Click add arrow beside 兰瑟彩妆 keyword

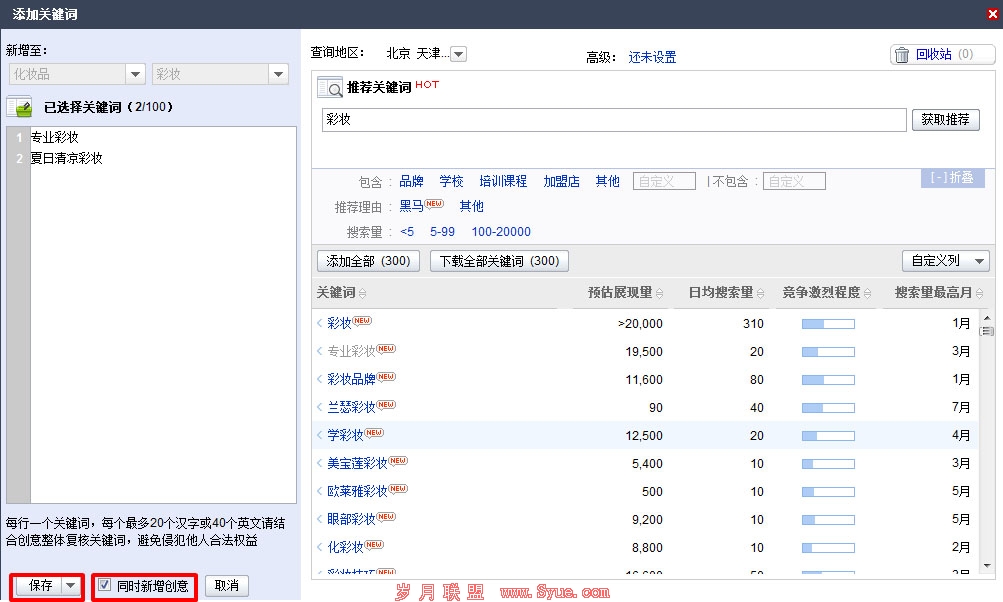[320, 408]
